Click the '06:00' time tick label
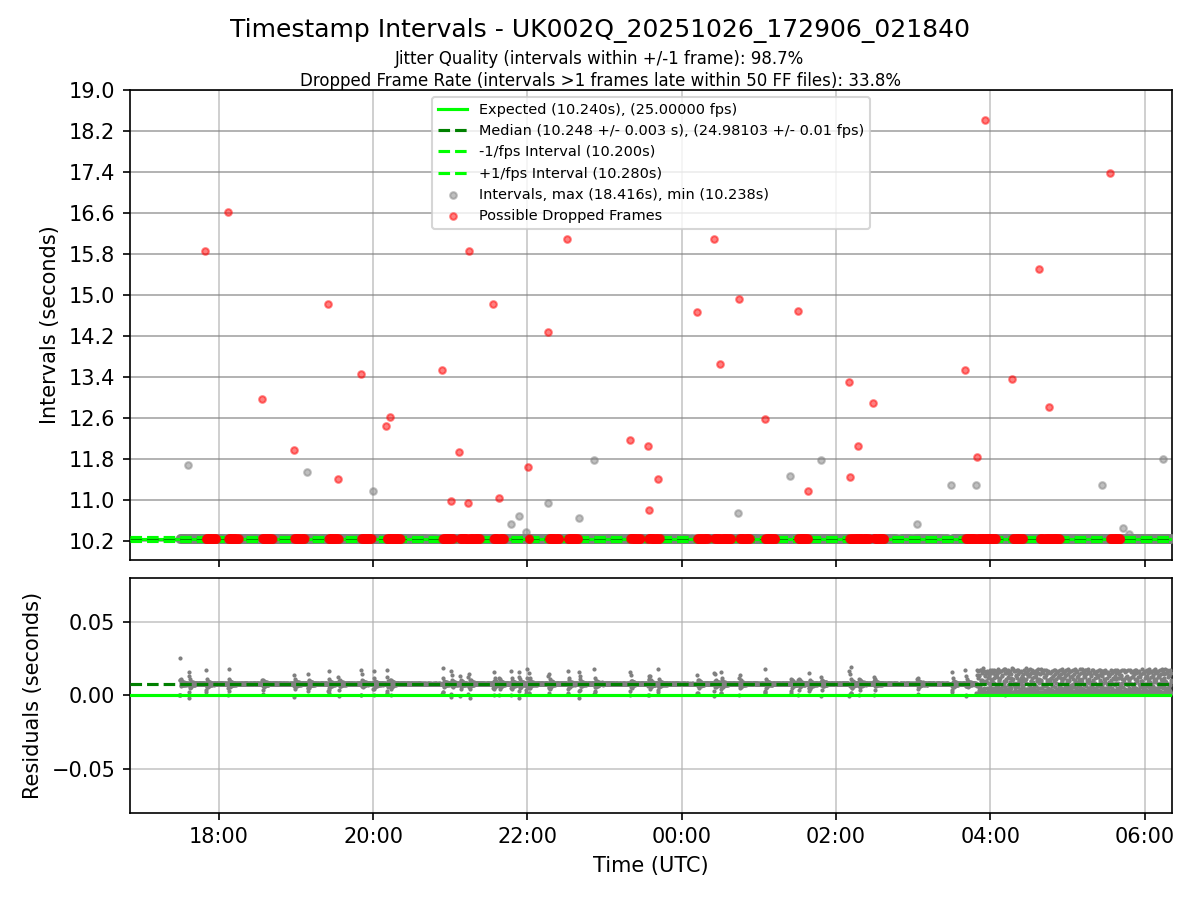Screen dimensions: 1200x900 click(x=1144, y=835)
